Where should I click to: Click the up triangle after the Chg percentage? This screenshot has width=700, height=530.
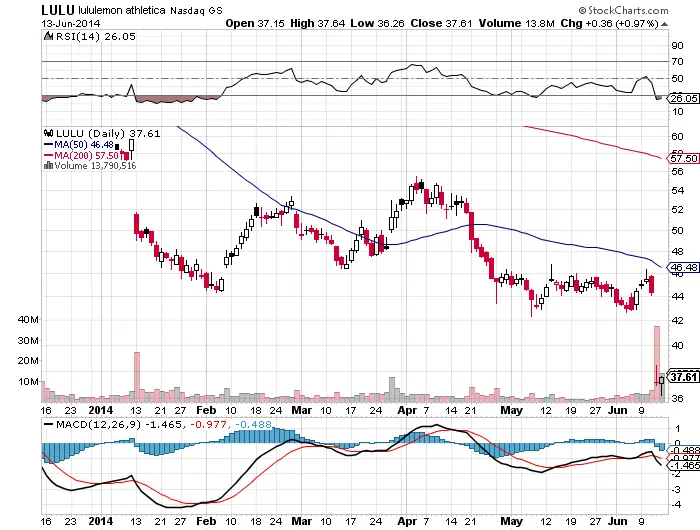tap(665, 24)
